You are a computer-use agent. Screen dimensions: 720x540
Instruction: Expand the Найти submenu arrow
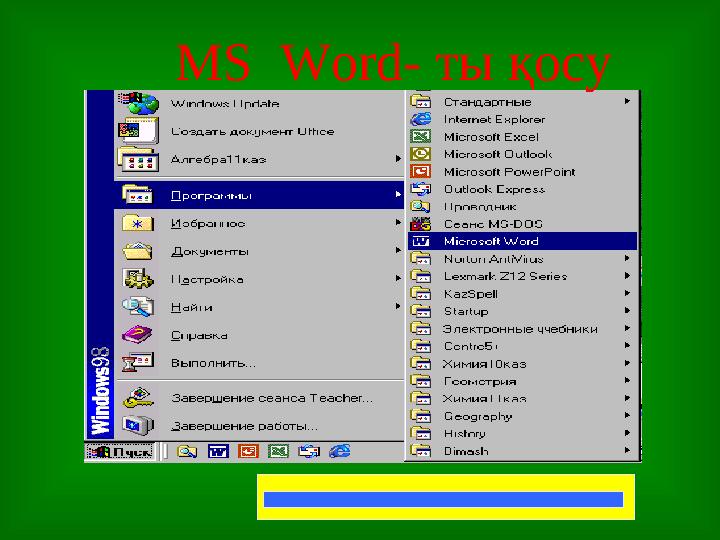point(398,306)
